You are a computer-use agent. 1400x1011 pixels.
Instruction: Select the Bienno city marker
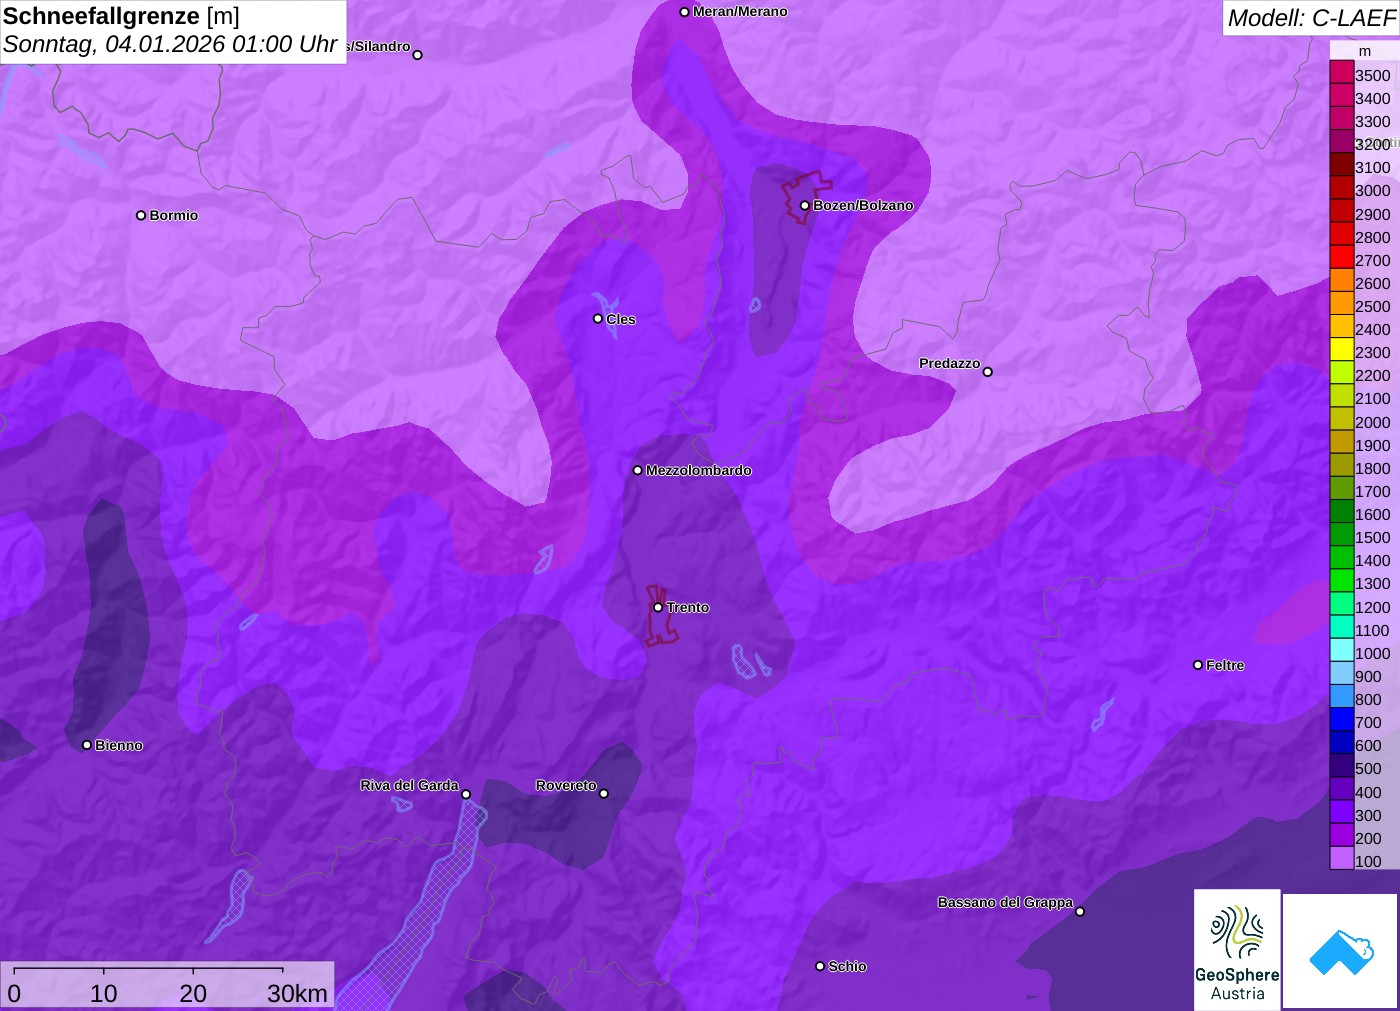click(x=87, y=745)
